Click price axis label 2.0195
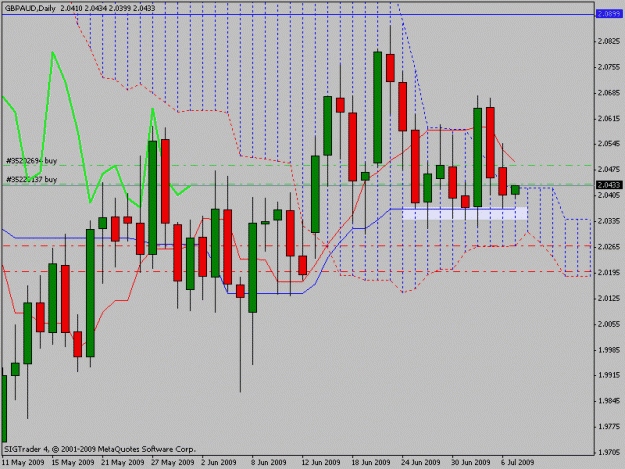Image resolution: width=625 pixels, height=469 pixels. 609,273
